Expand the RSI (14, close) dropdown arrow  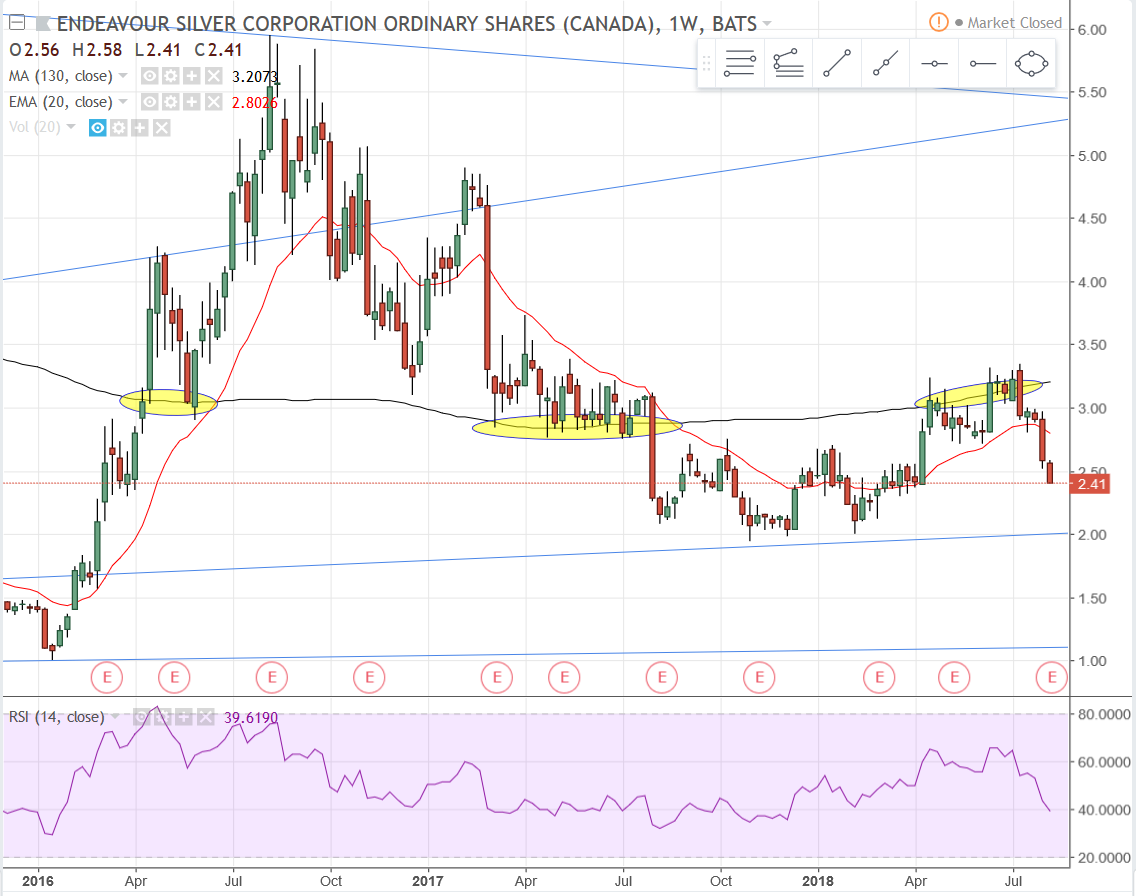tap(115, 717)
